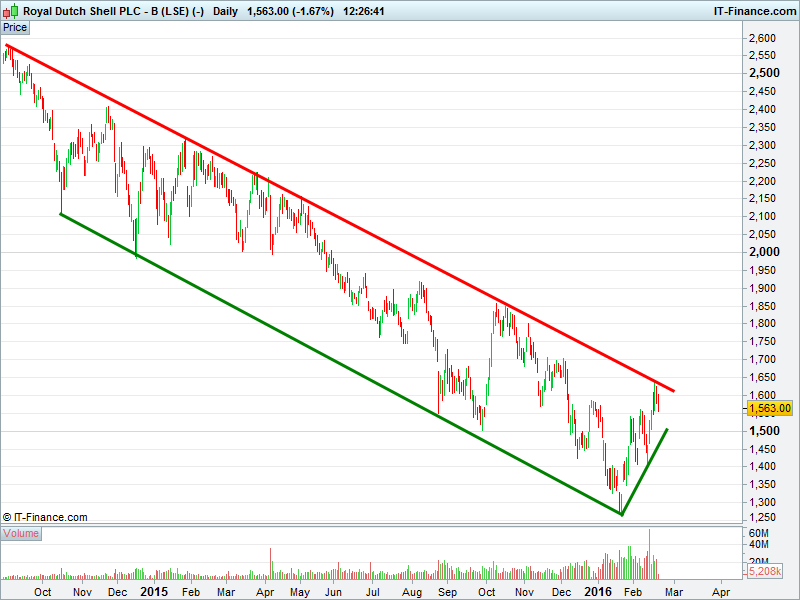This screenshot has width=800, height=600.
Task: Click the © IT-Finance.com copyright watermark
Action: click(45, 517)
